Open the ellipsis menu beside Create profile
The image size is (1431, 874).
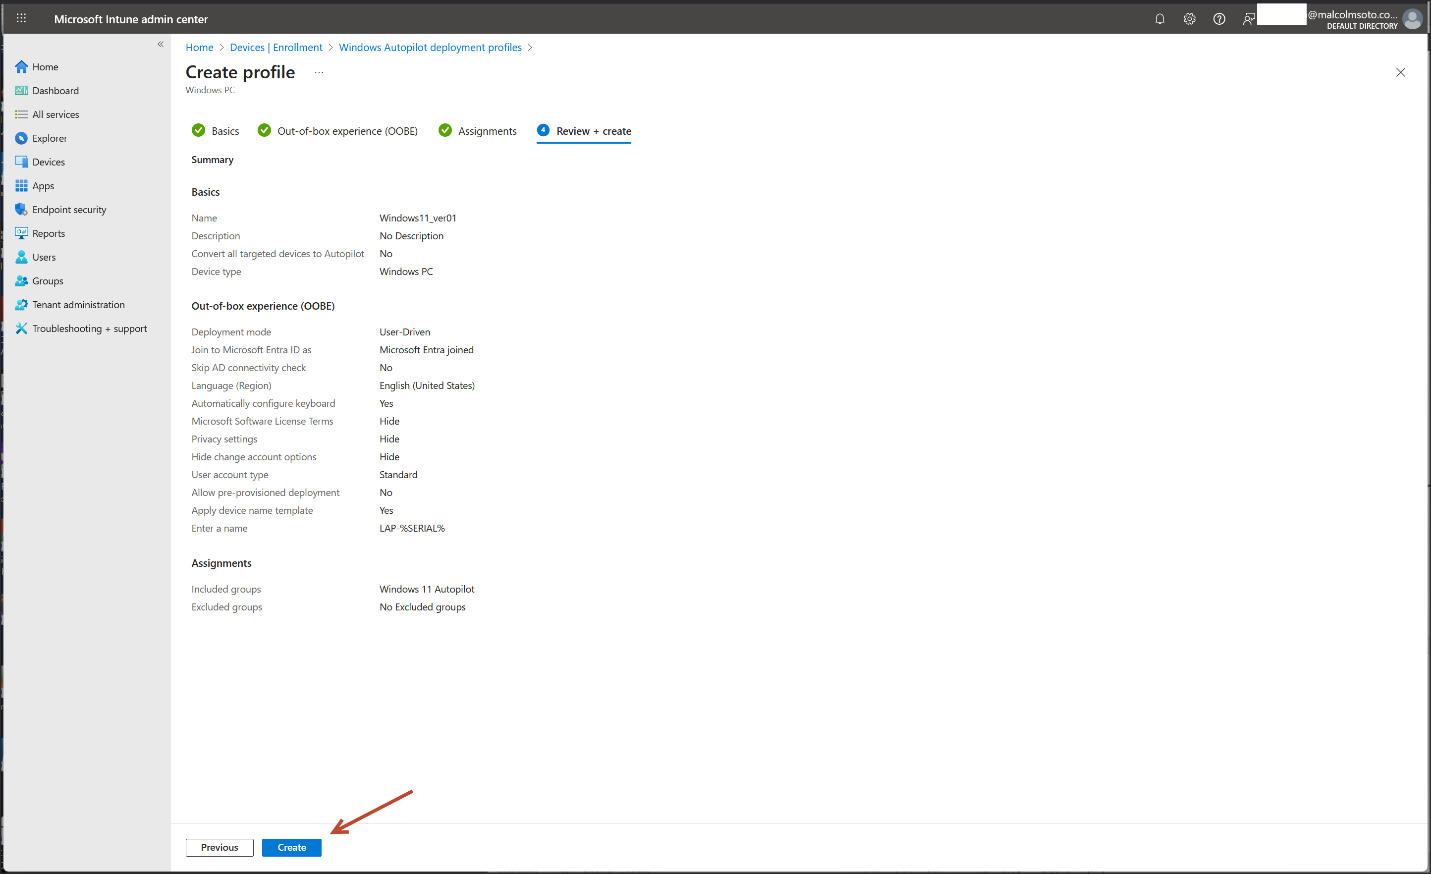pyautogui.click(x=319, y=72)
